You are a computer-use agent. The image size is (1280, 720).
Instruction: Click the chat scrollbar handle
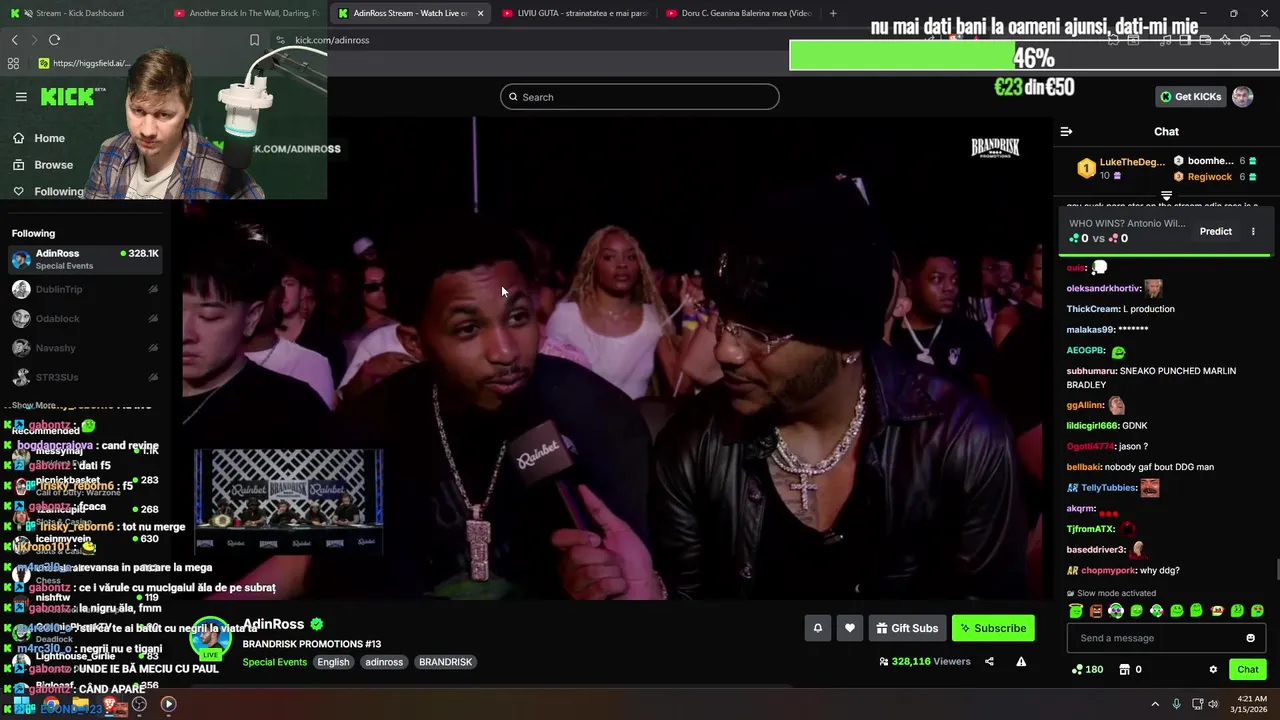coord(1276,571)
